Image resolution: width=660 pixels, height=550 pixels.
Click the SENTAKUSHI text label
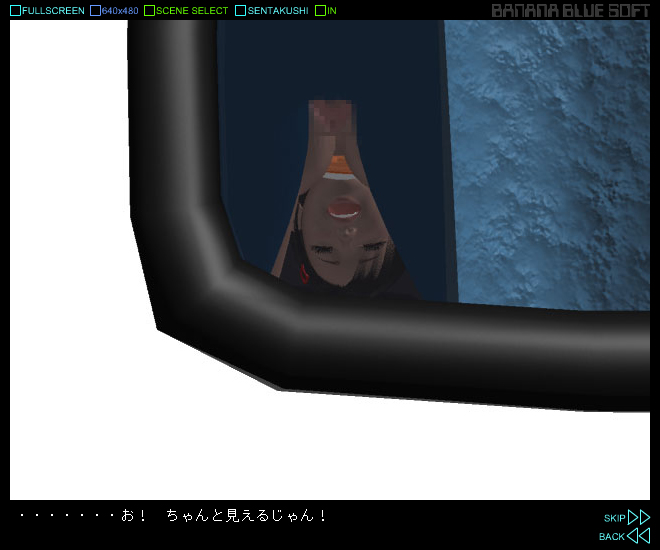click(278, 11)
